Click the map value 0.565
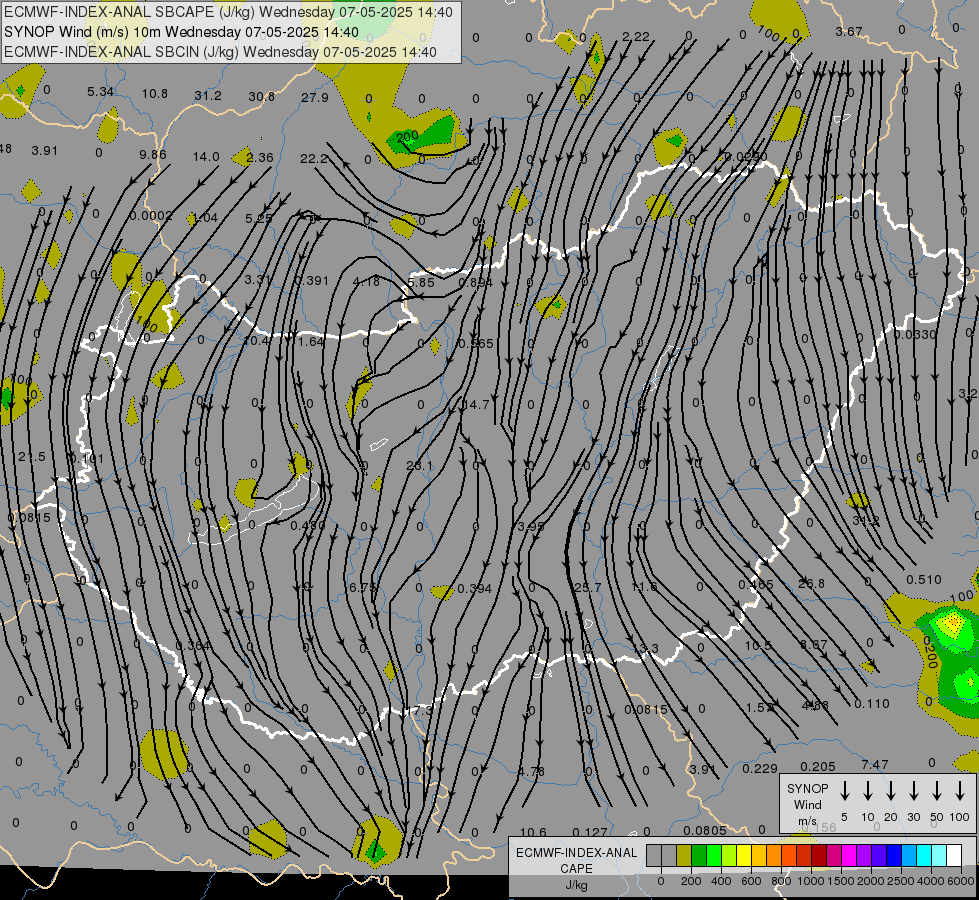979x900 pixels. click(476, 344)
